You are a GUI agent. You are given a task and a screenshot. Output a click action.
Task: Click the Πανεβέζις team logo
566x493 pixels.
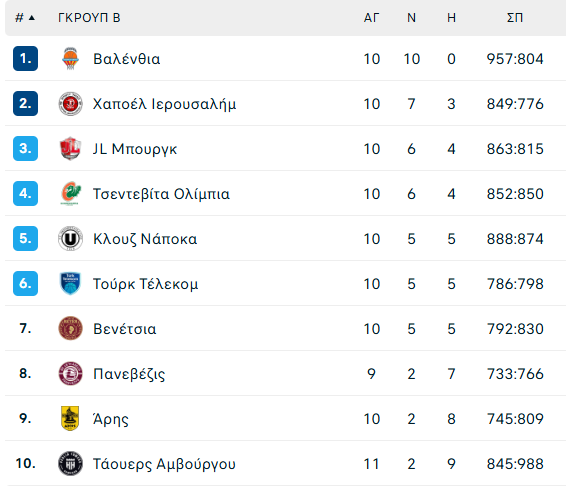pos(70,374)
